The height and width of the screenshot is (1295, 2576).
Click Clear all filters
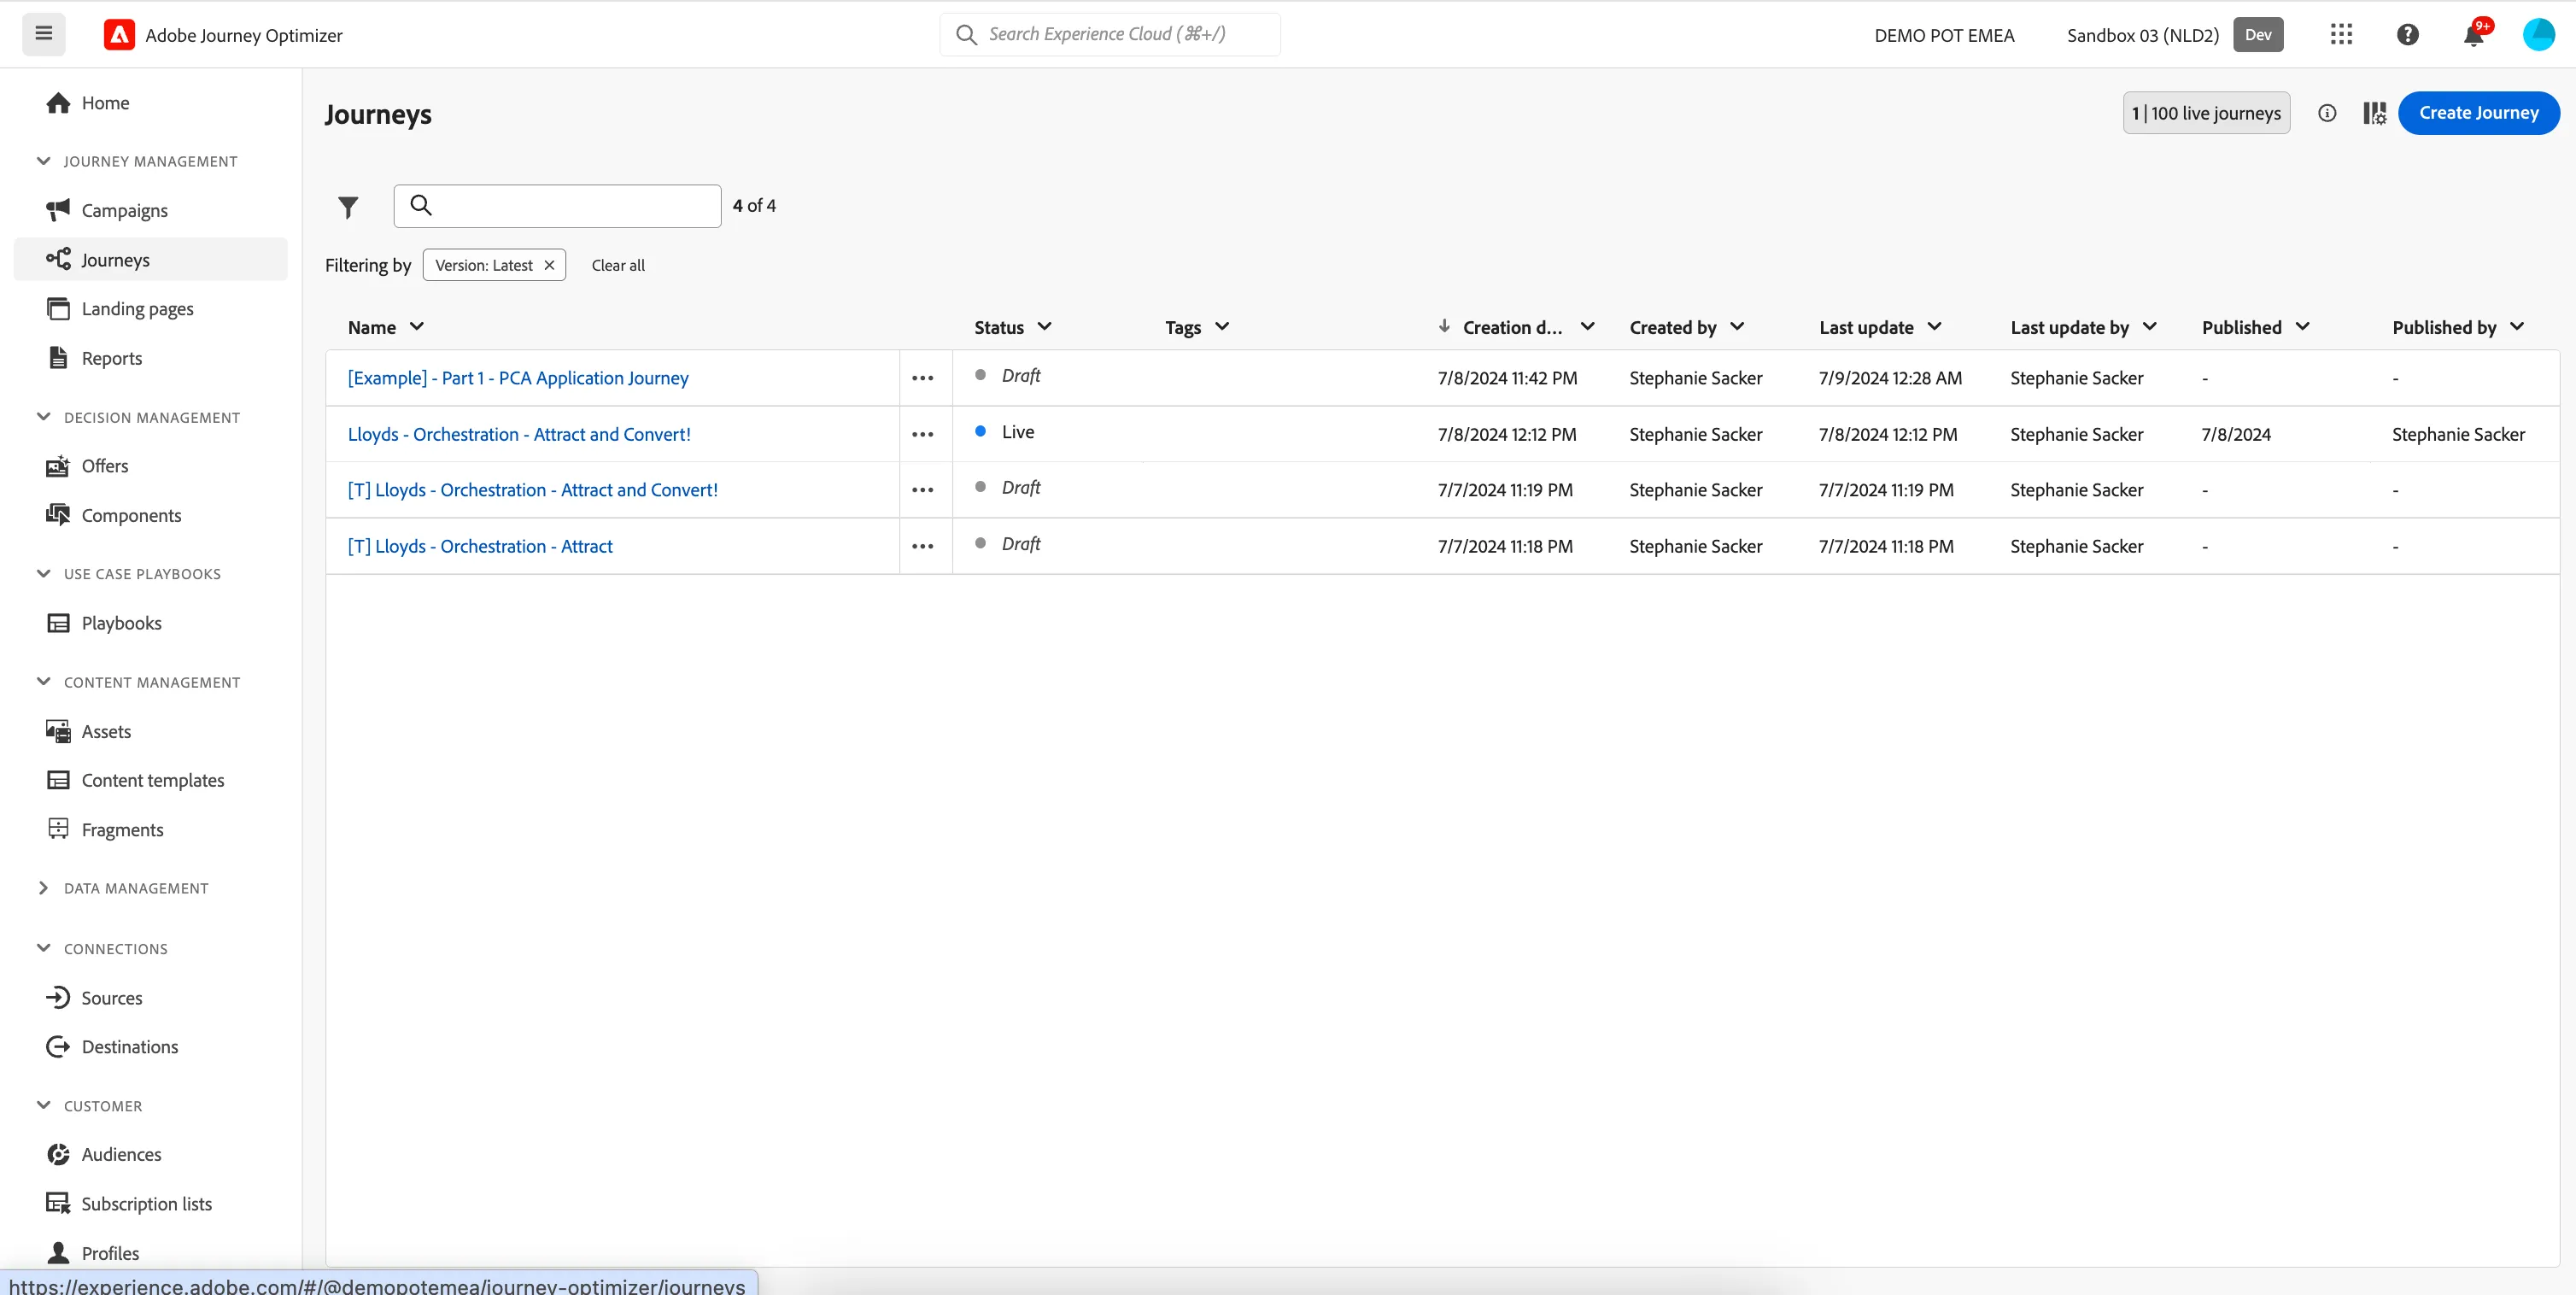[x=618, y=265]
